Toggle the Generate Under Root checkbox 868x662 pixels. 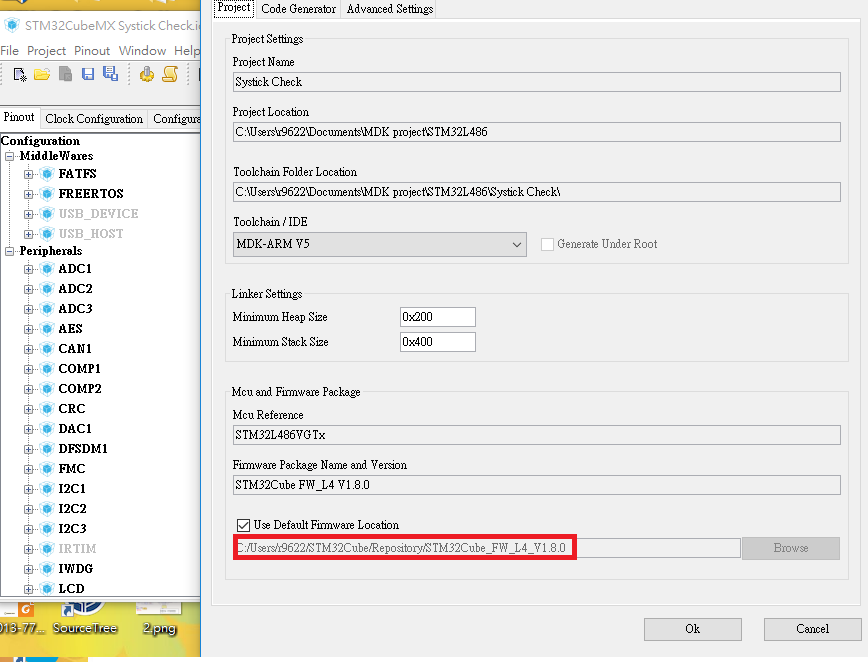pos(547,244)
